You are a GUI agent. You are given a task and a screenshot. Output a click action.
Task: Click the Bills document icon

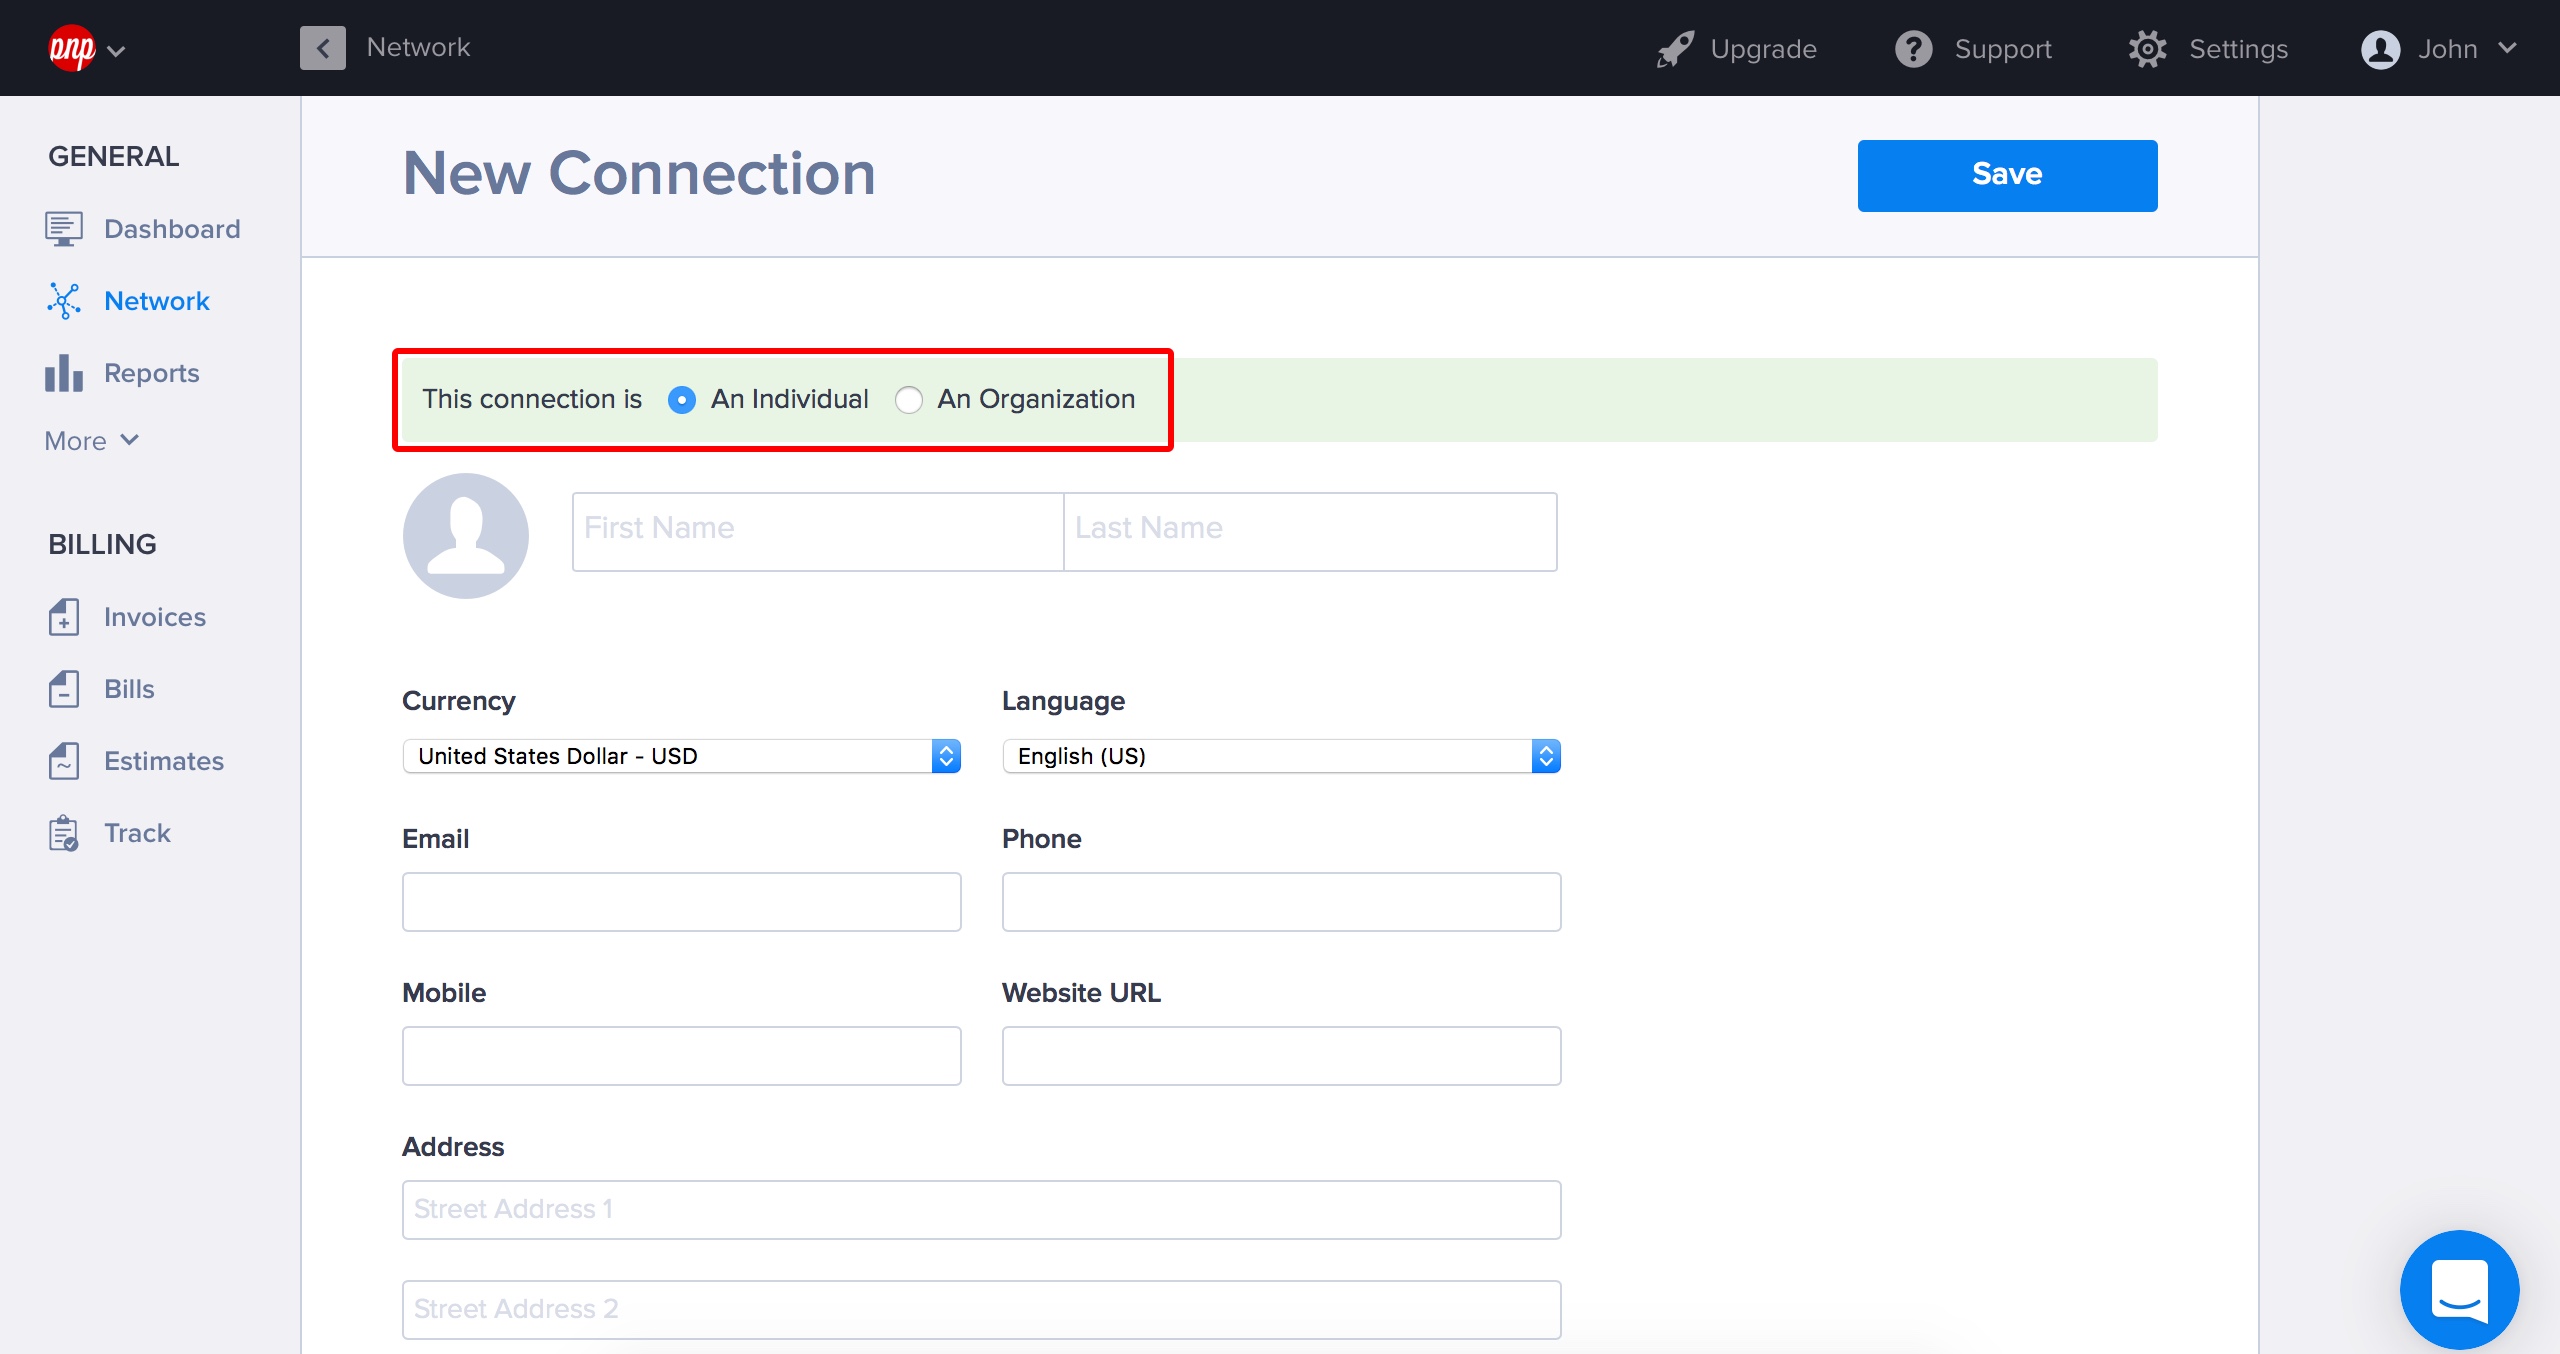[x=63, y=689]
